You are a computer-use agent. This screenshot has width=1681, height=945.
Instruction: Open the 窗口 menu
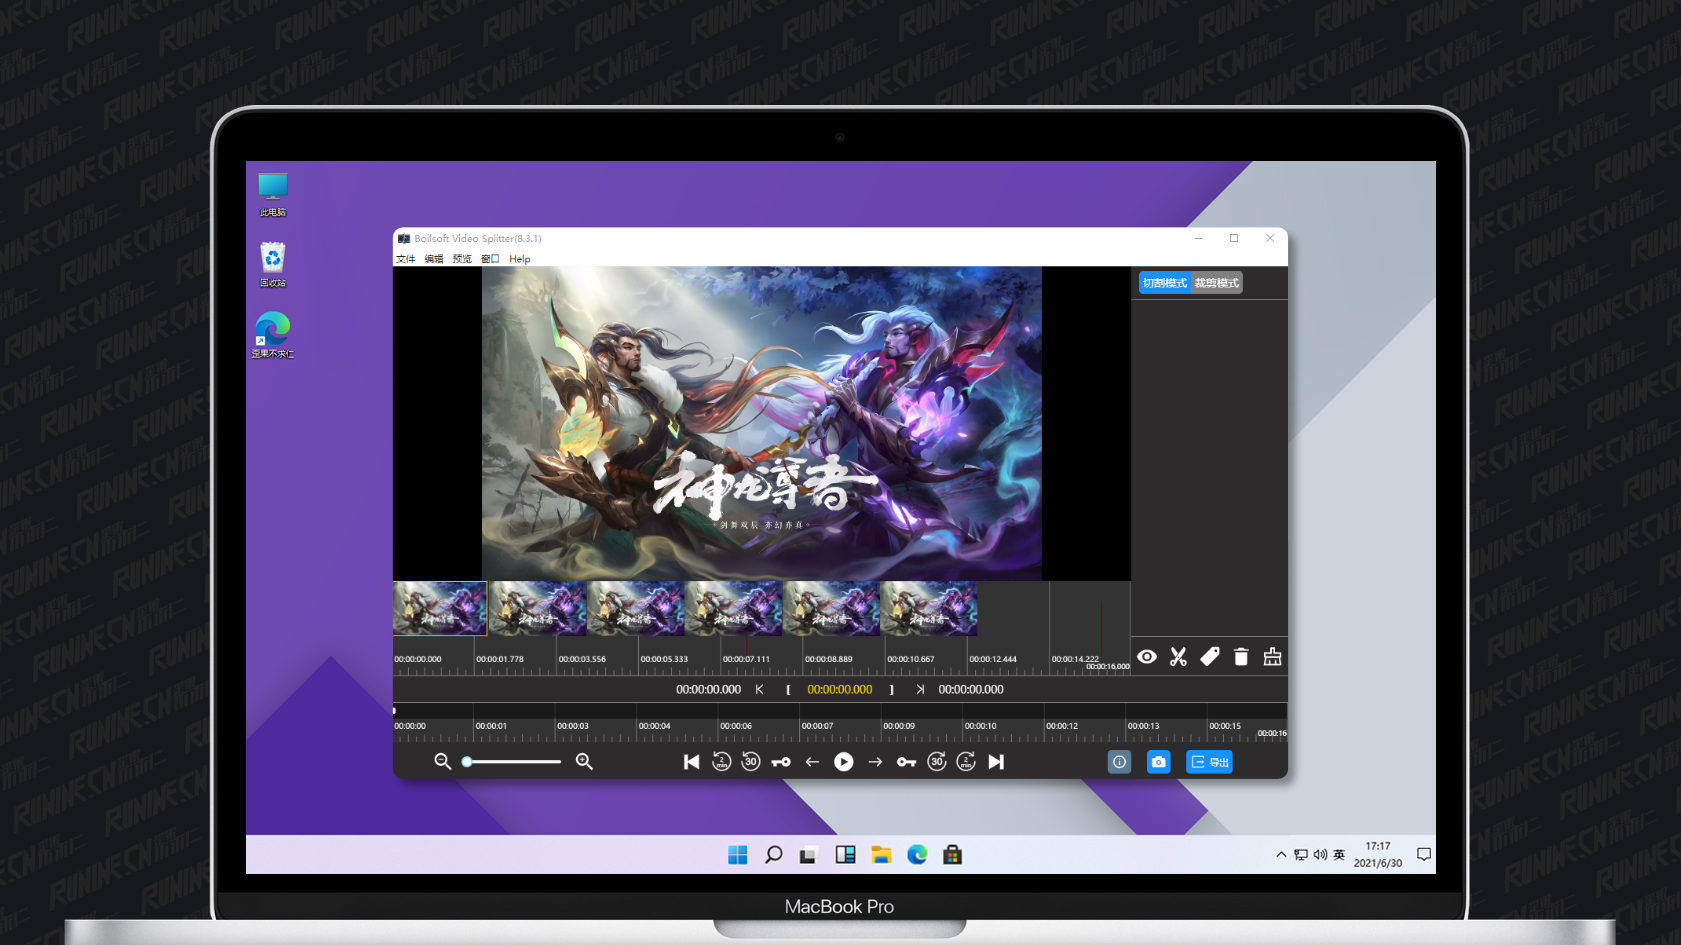pos(491,258)
